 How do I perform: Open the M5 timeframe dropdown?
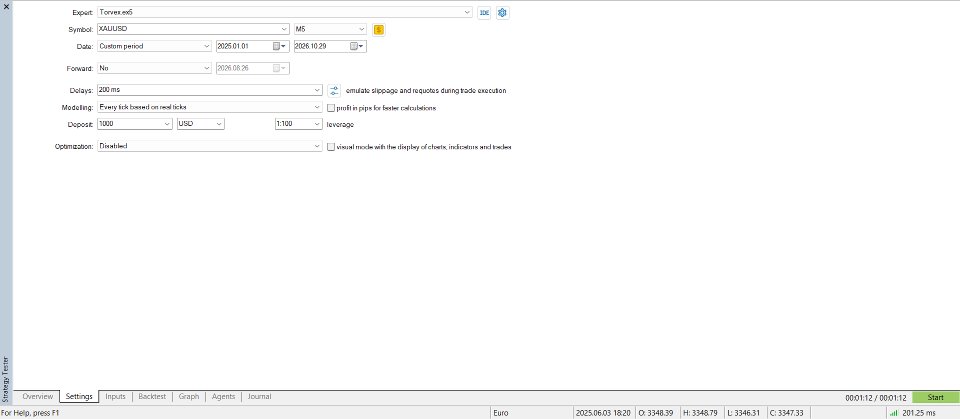361,29
